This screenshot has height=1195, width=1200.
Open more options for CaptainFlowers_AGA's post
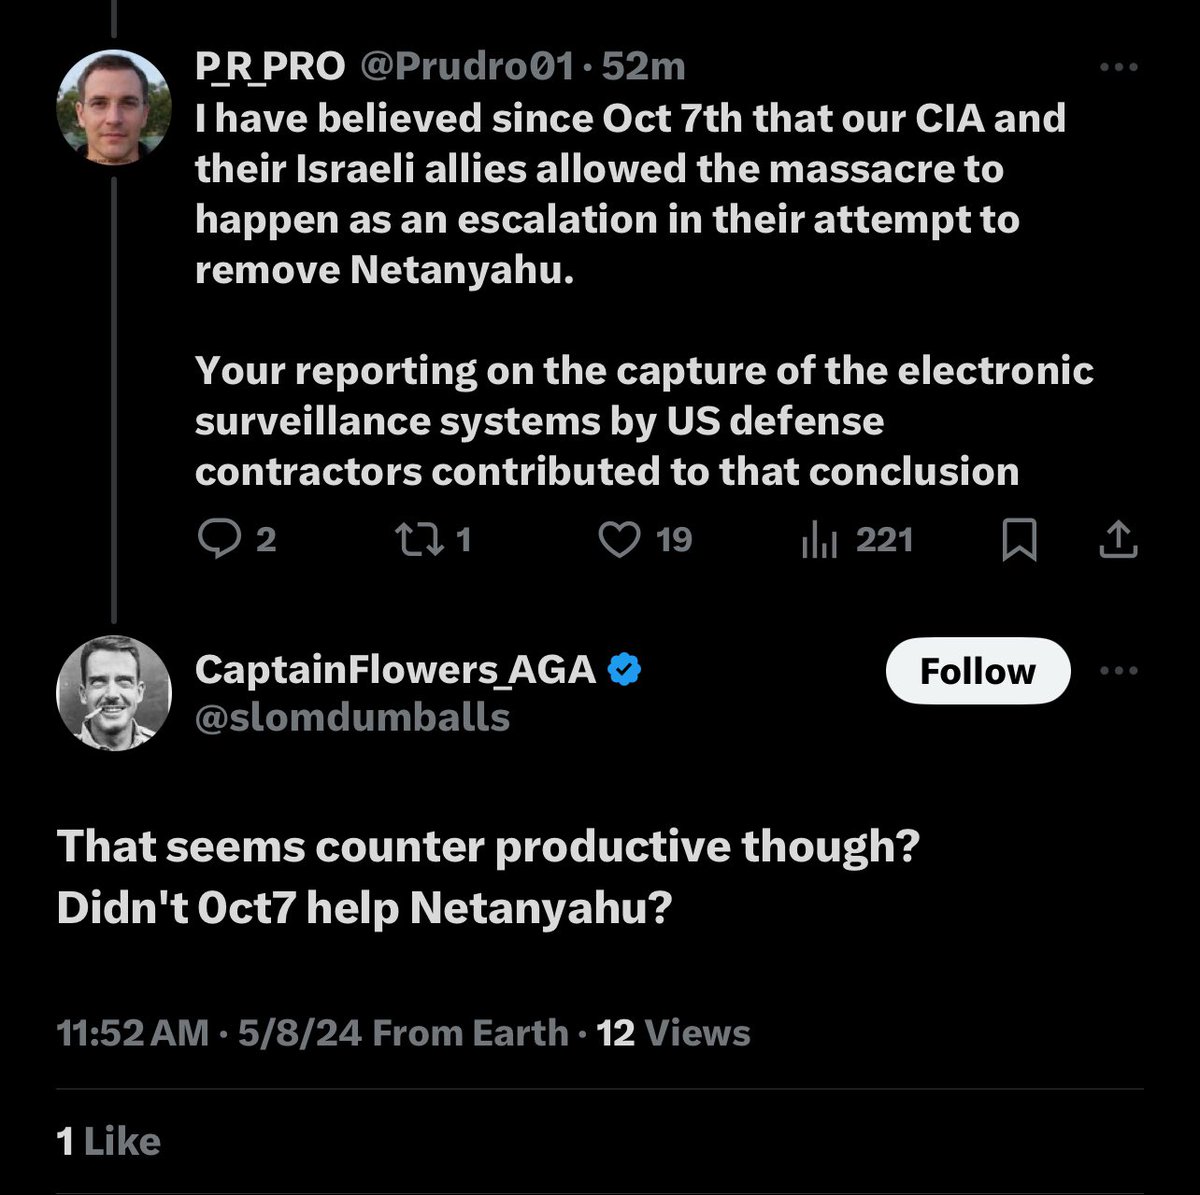click(1118, 671)
